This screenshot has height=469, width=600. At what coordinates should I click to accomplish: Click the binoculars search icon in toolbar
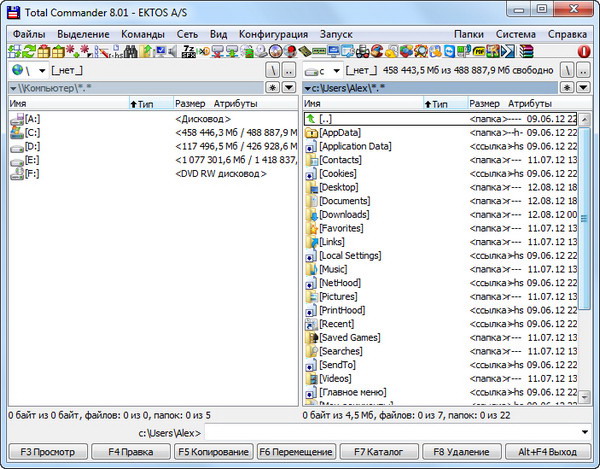pyautogui.click(x=130, y=51)
